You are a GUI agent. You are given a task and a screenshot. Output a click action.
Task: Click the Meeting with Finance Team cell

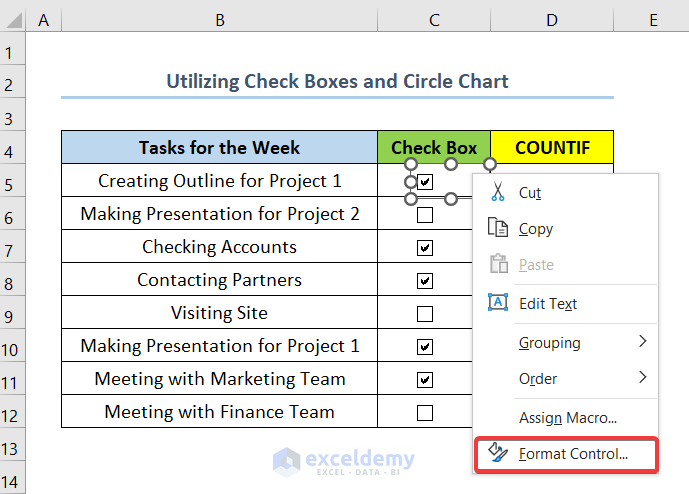tap(219, 412)
